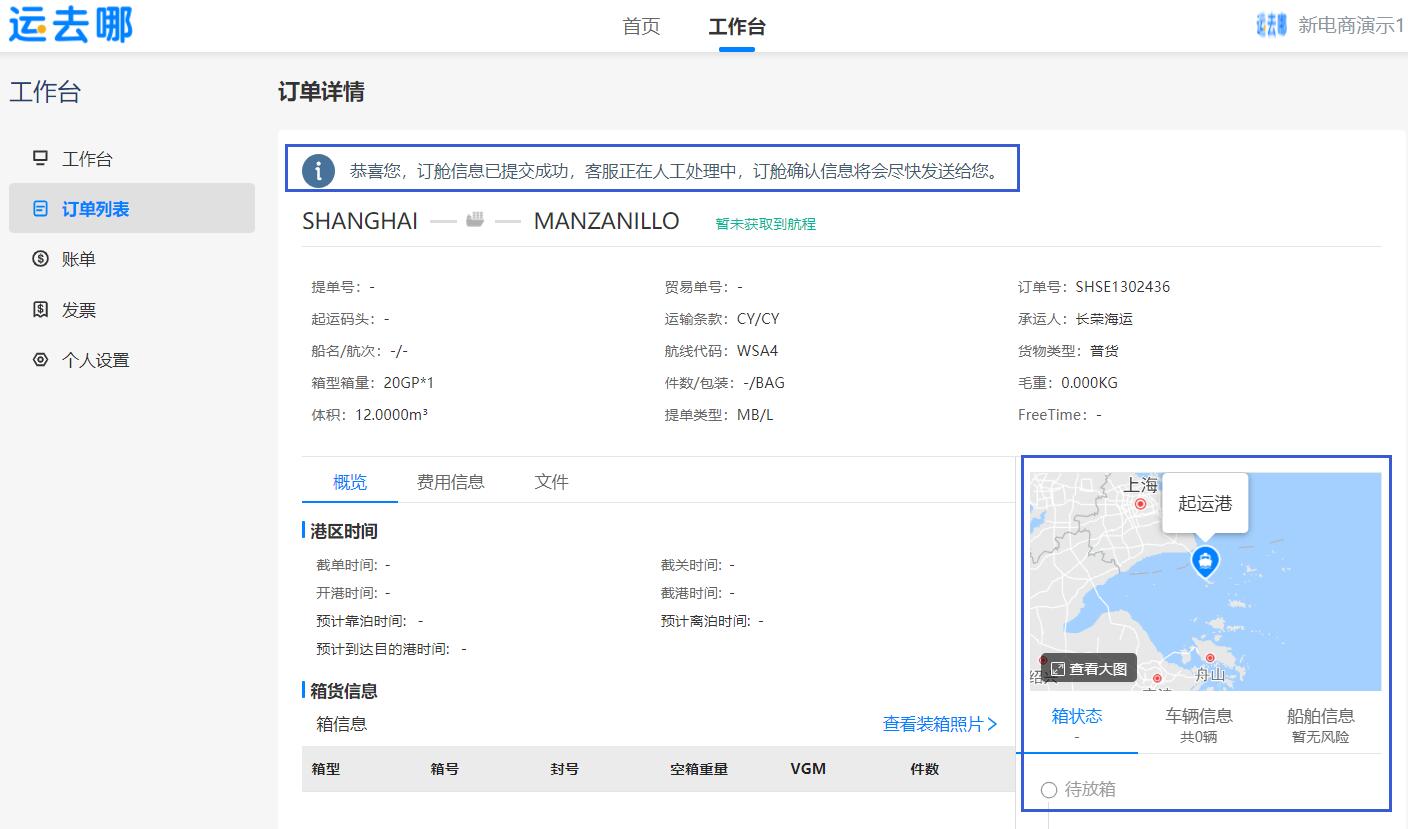This screenshot has width=1408, height=829.
Task: Select the 待放箱 status circle
Action: tap(1049, 790)
